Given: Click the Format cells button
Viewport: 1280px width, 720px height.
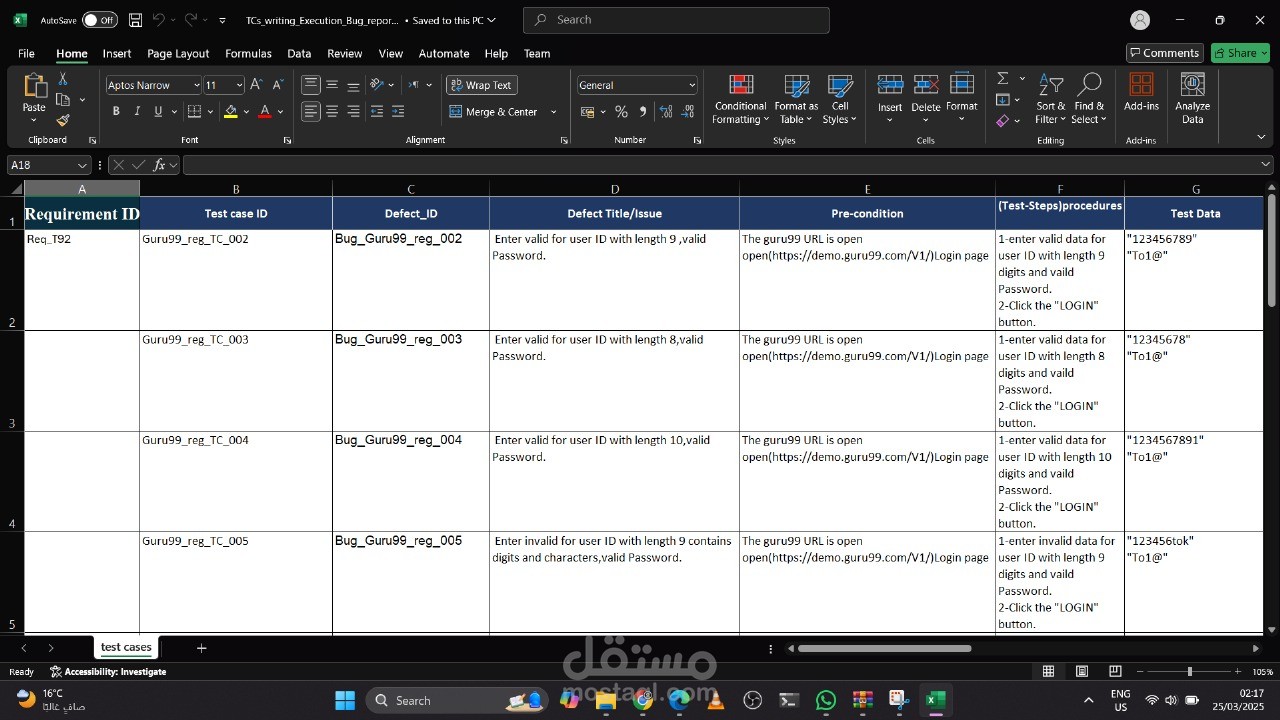Looking at the screenshot, I should (962, 98).
